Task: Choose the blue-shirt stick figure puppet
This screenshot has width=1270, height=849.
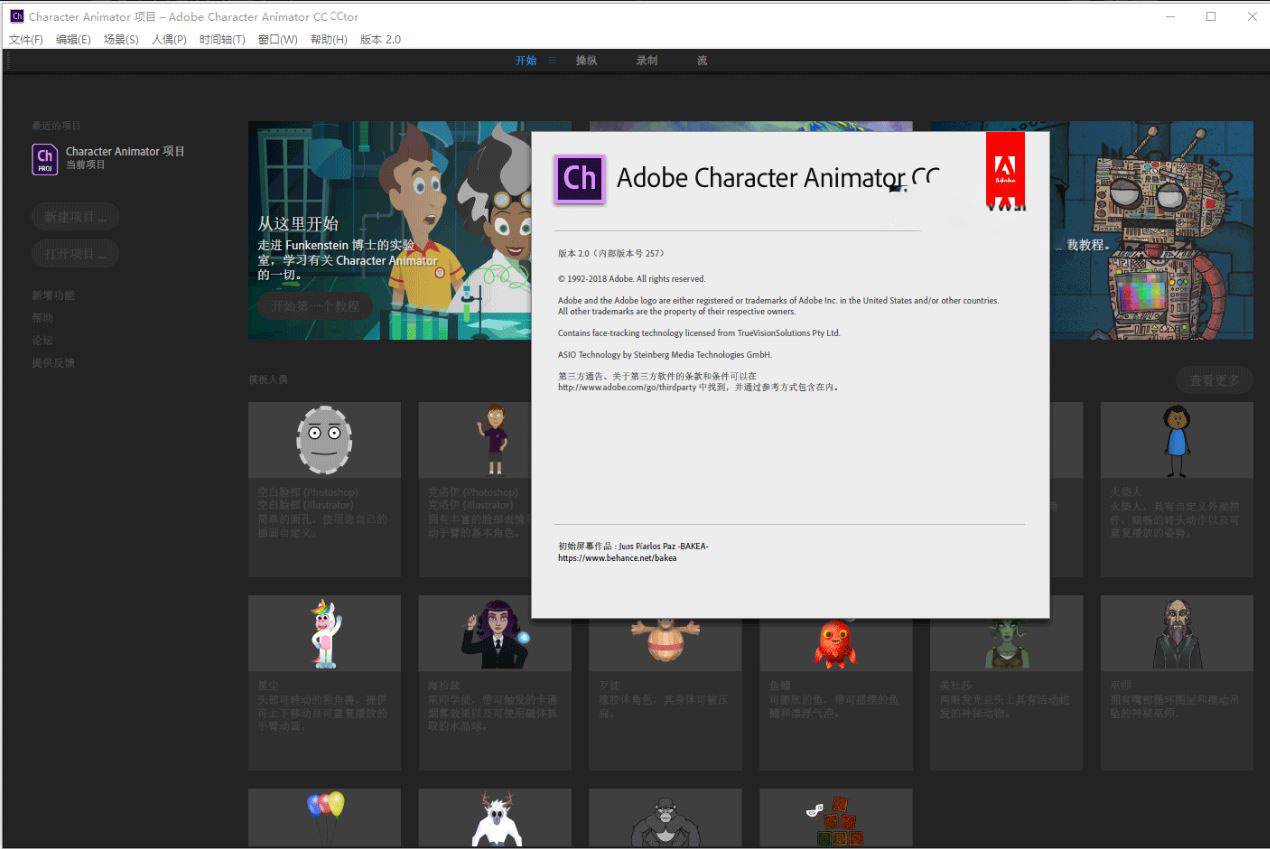Action: [x=1176, y=439]
